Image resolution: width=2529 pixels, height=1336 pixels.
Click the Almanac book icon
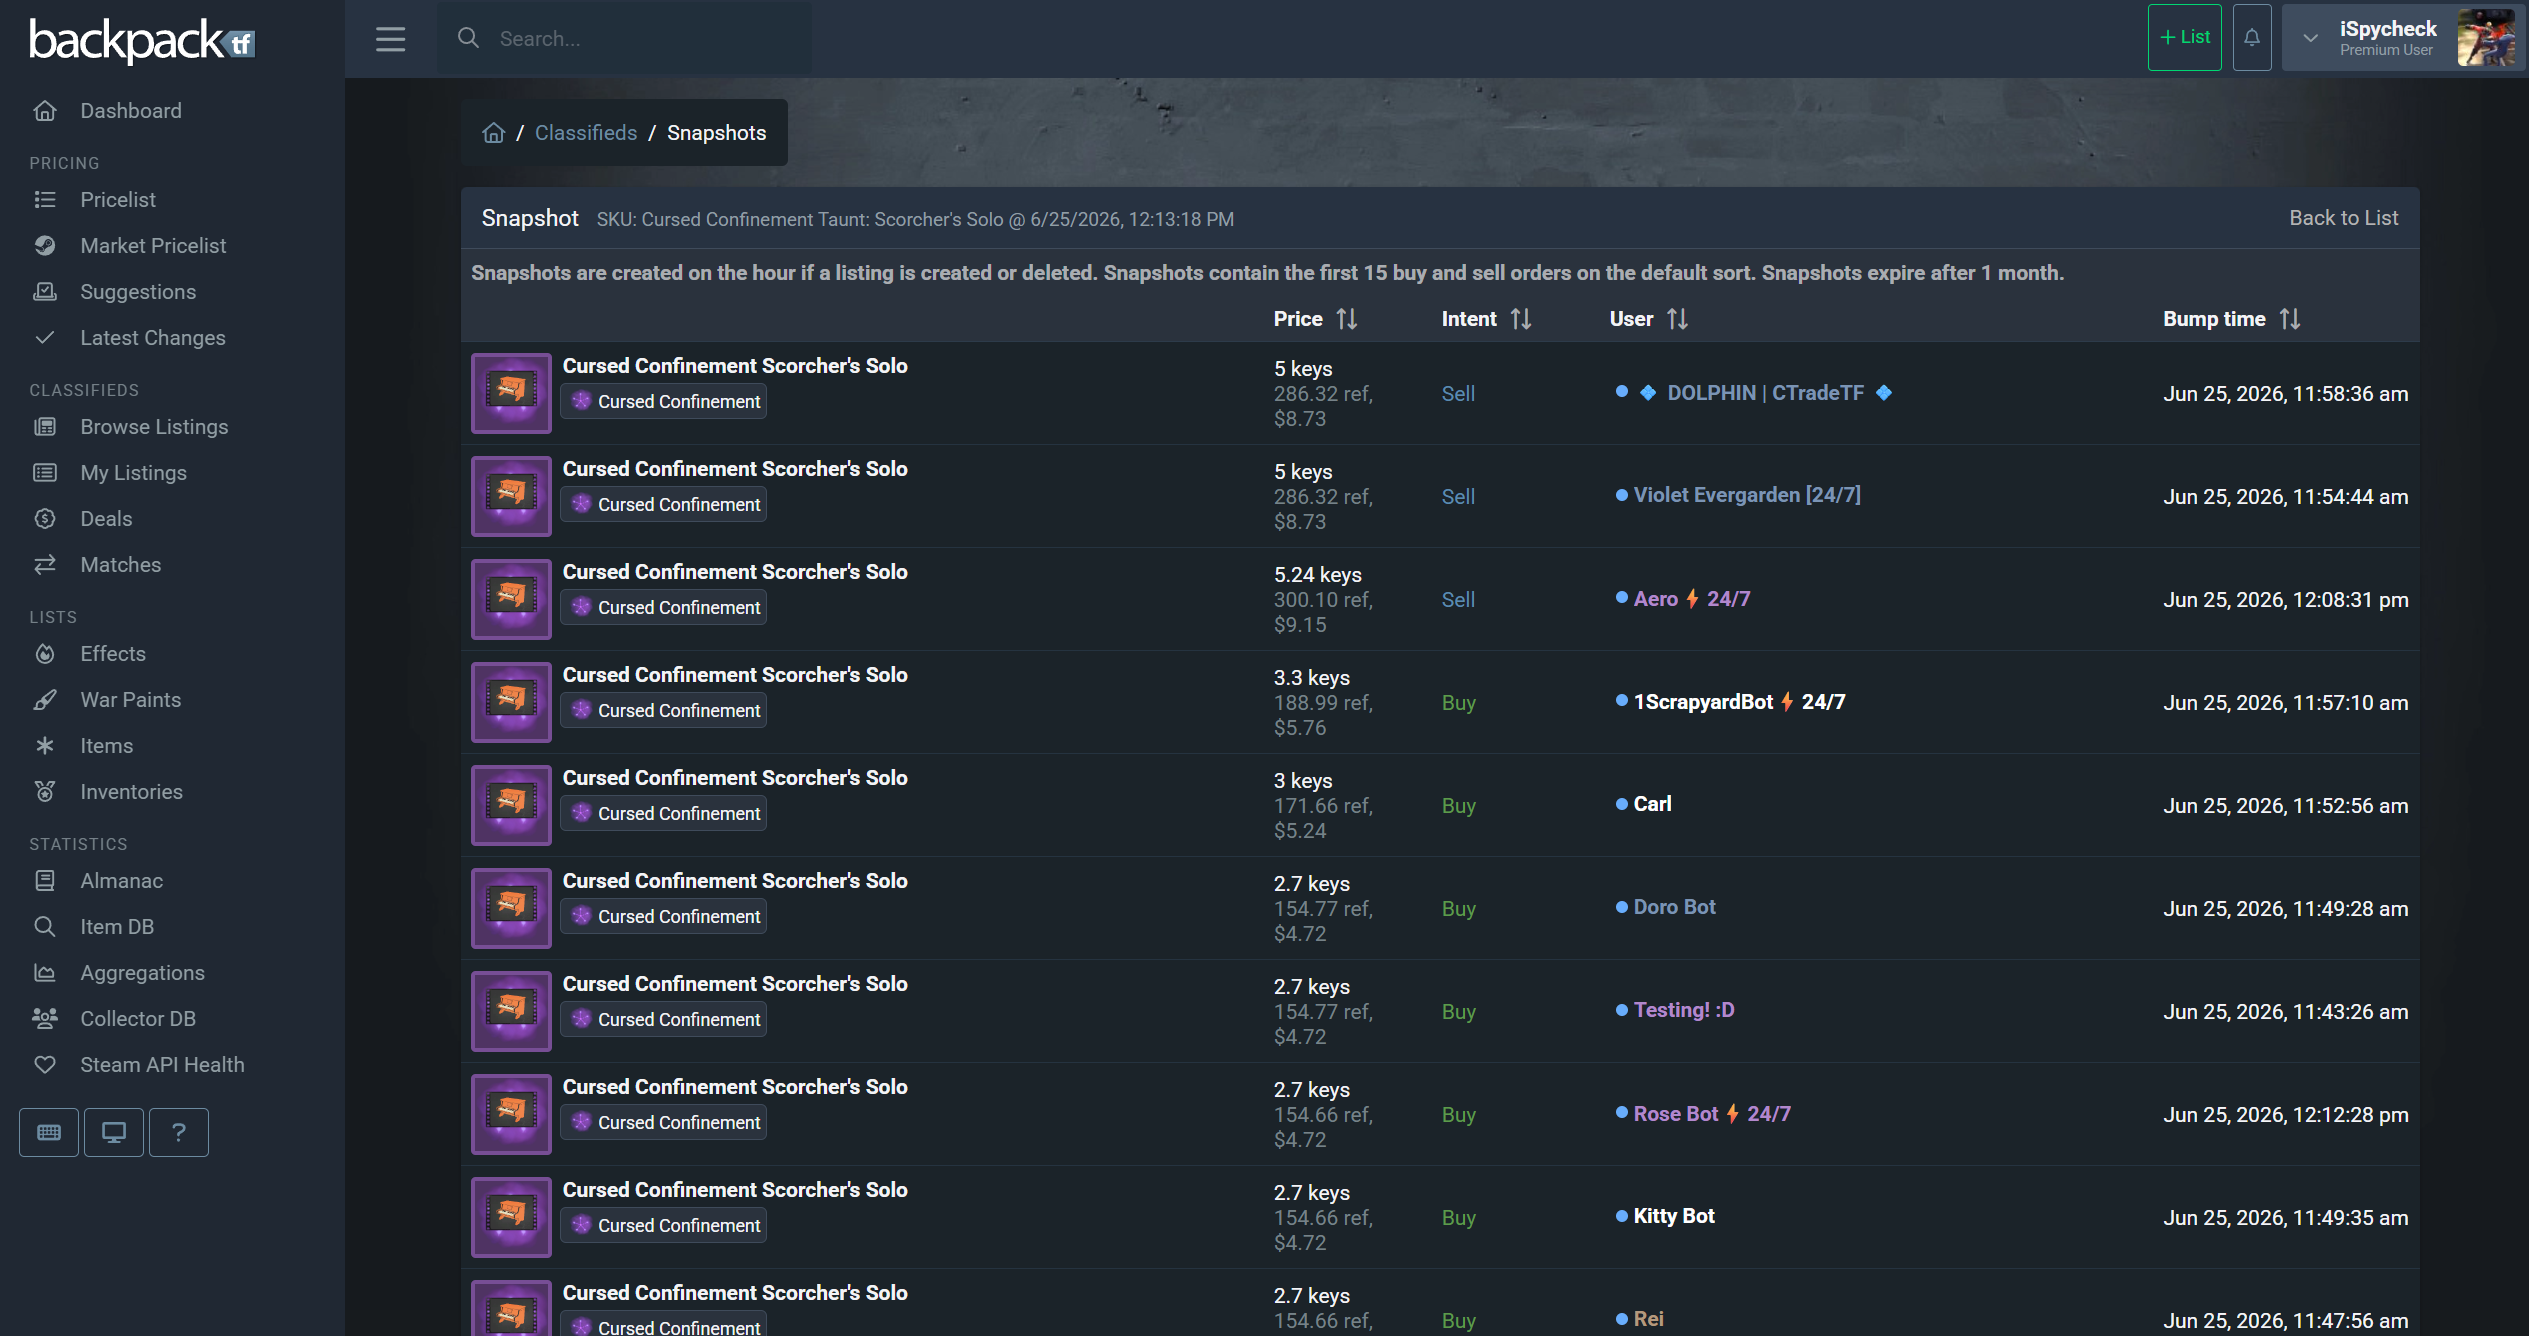[x=45, y=881]
